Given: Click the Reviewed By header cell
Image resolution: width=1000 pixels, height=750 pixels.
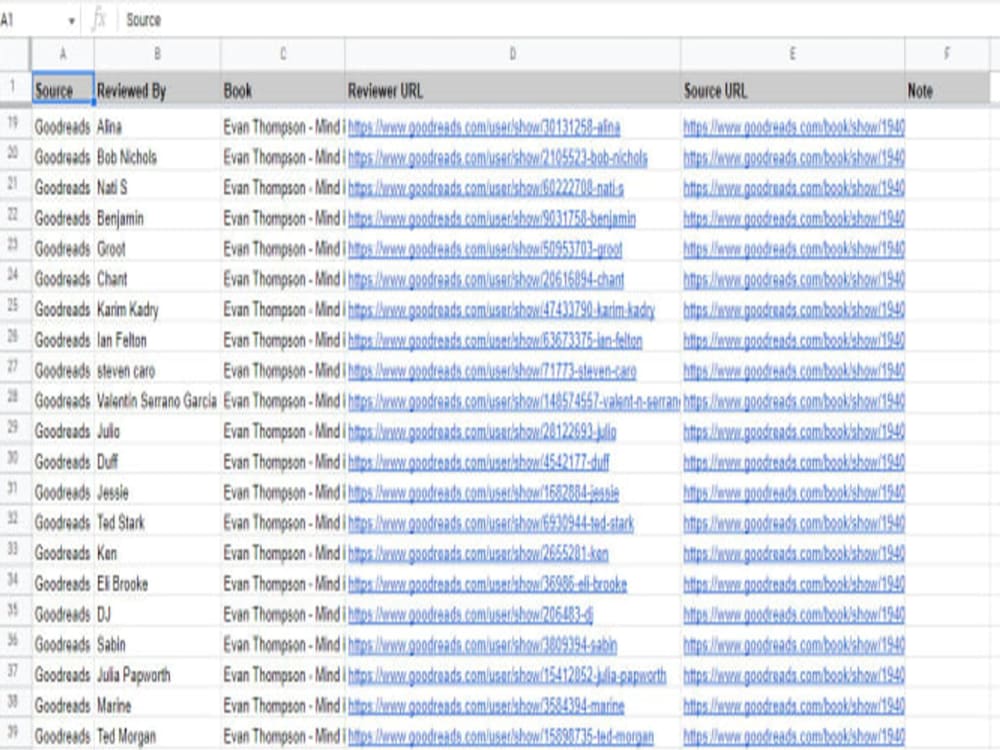Looking at the screenshot, I should point(157,88).
